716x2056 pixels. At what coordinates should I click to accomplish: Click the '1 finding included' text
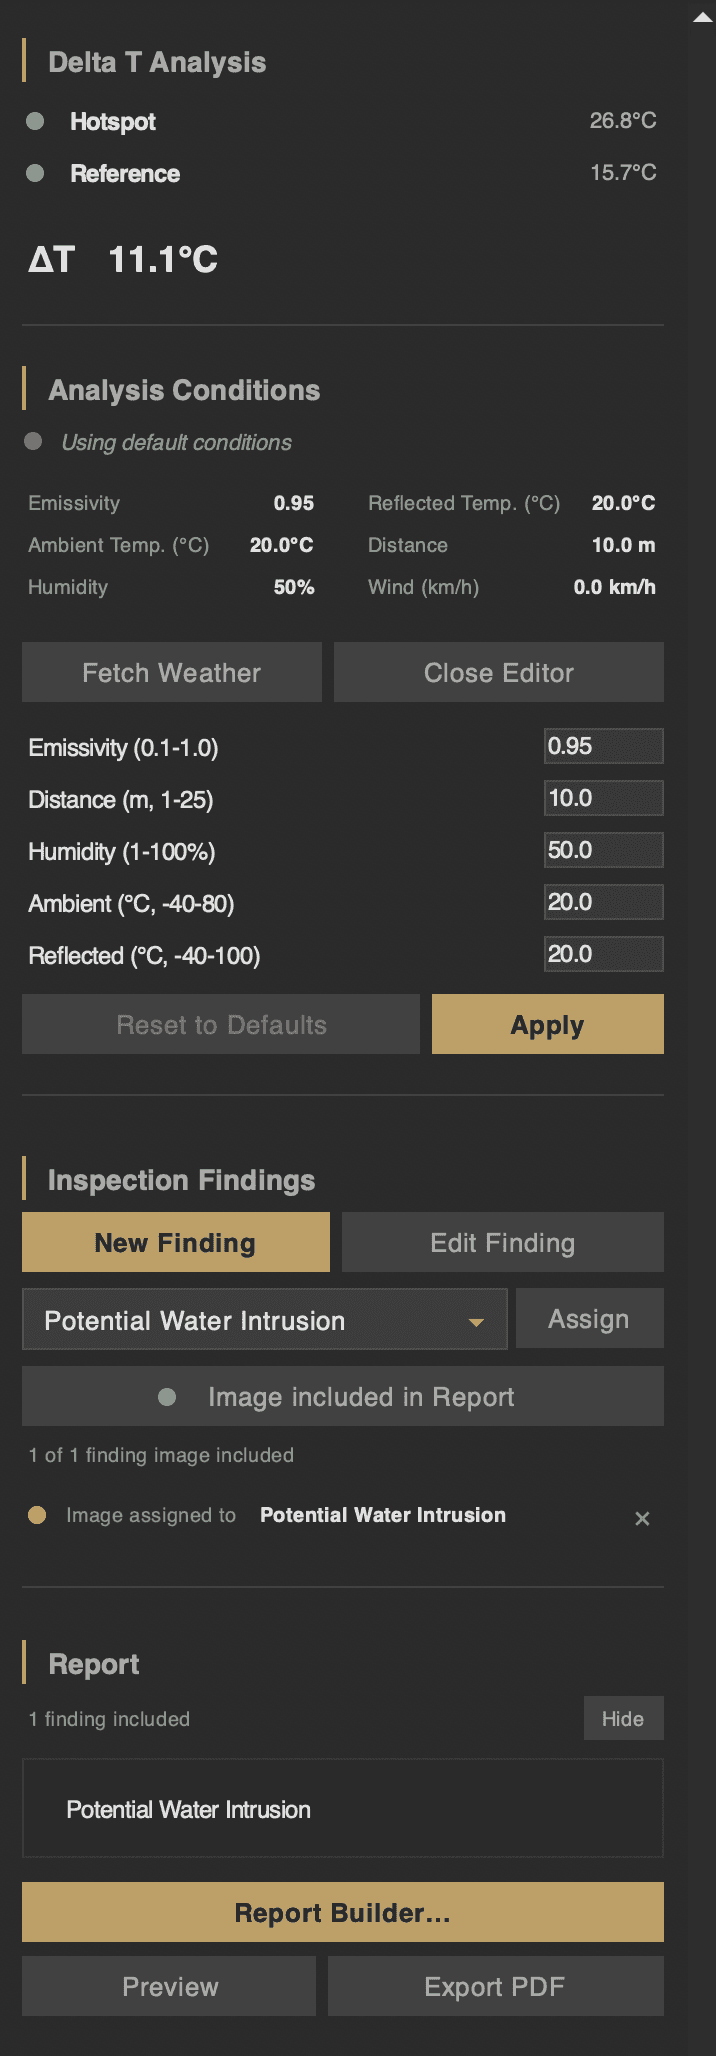(x=109, y=1719)
